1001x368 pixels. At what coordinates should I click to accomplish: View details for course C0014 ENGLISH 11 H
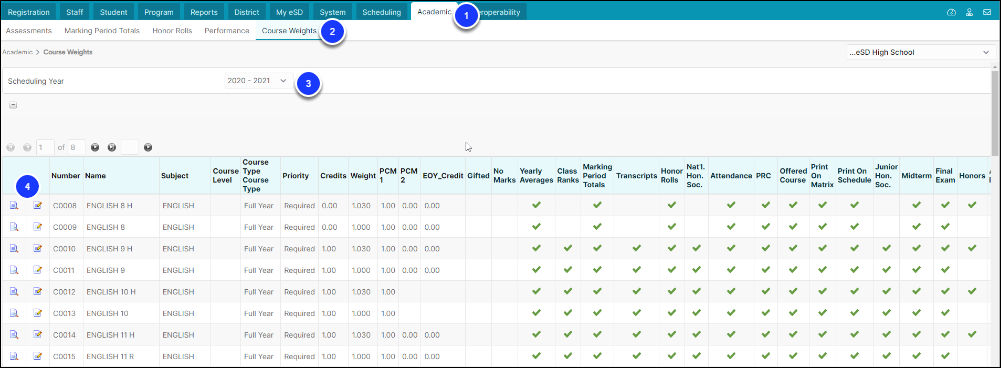click(14, 334)
